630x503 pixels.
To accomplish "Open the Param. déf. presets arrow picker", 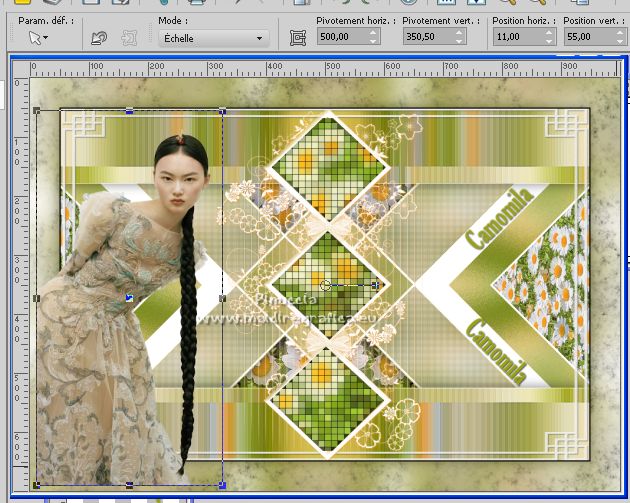I will coord(38,38).
